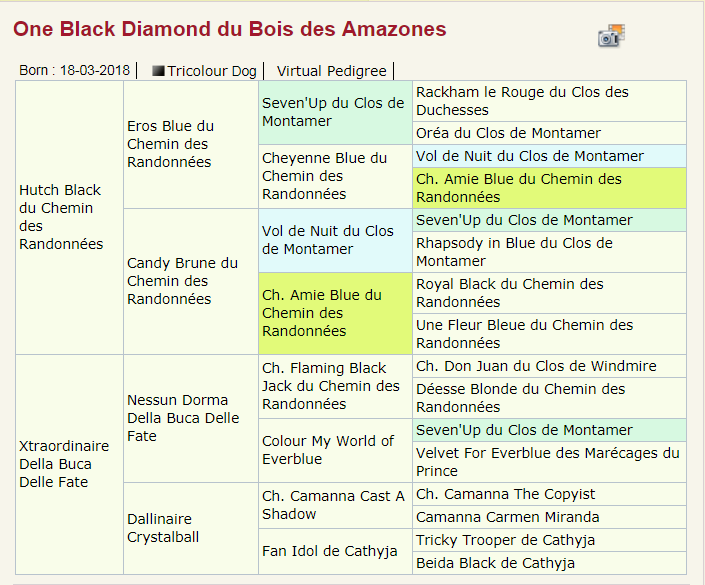Viewport: 705px width, 585px height.
Task: Open Tricky Trooper de Cathyja
Action: [x=505, y=540]
